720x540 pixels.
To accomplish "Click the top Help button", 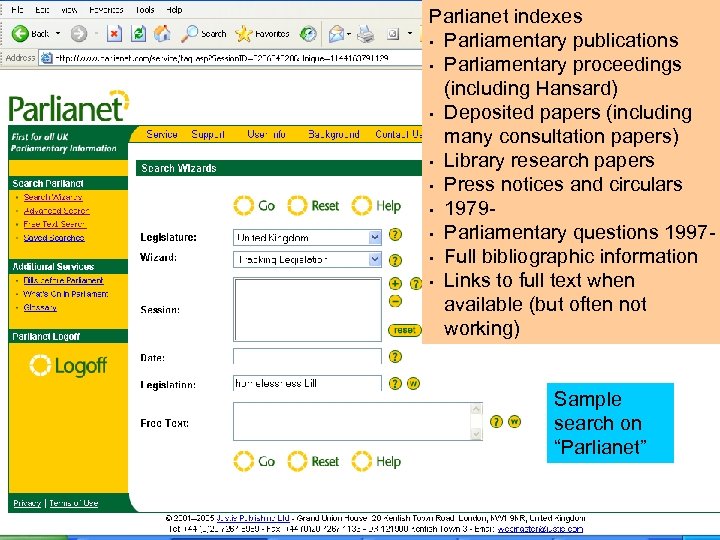I will [x=376, y=206].
